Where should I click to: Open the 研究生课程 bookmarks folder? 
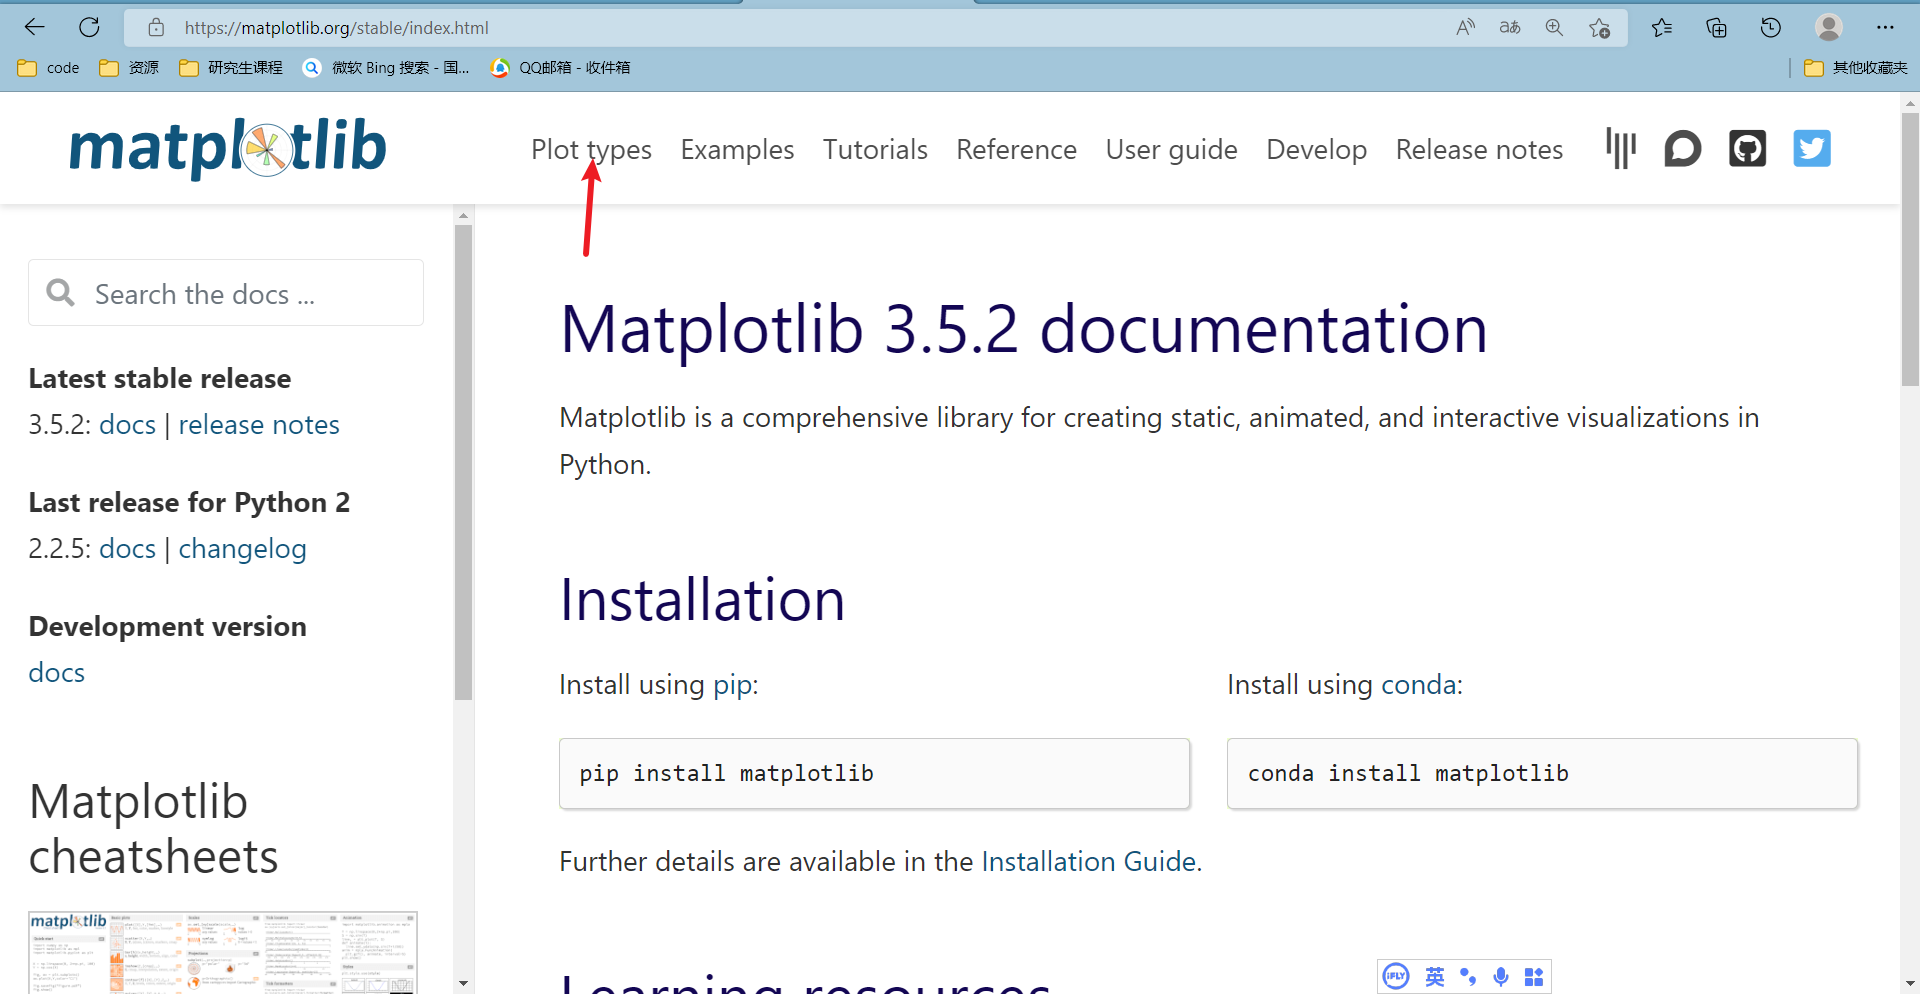click(231, 68)
